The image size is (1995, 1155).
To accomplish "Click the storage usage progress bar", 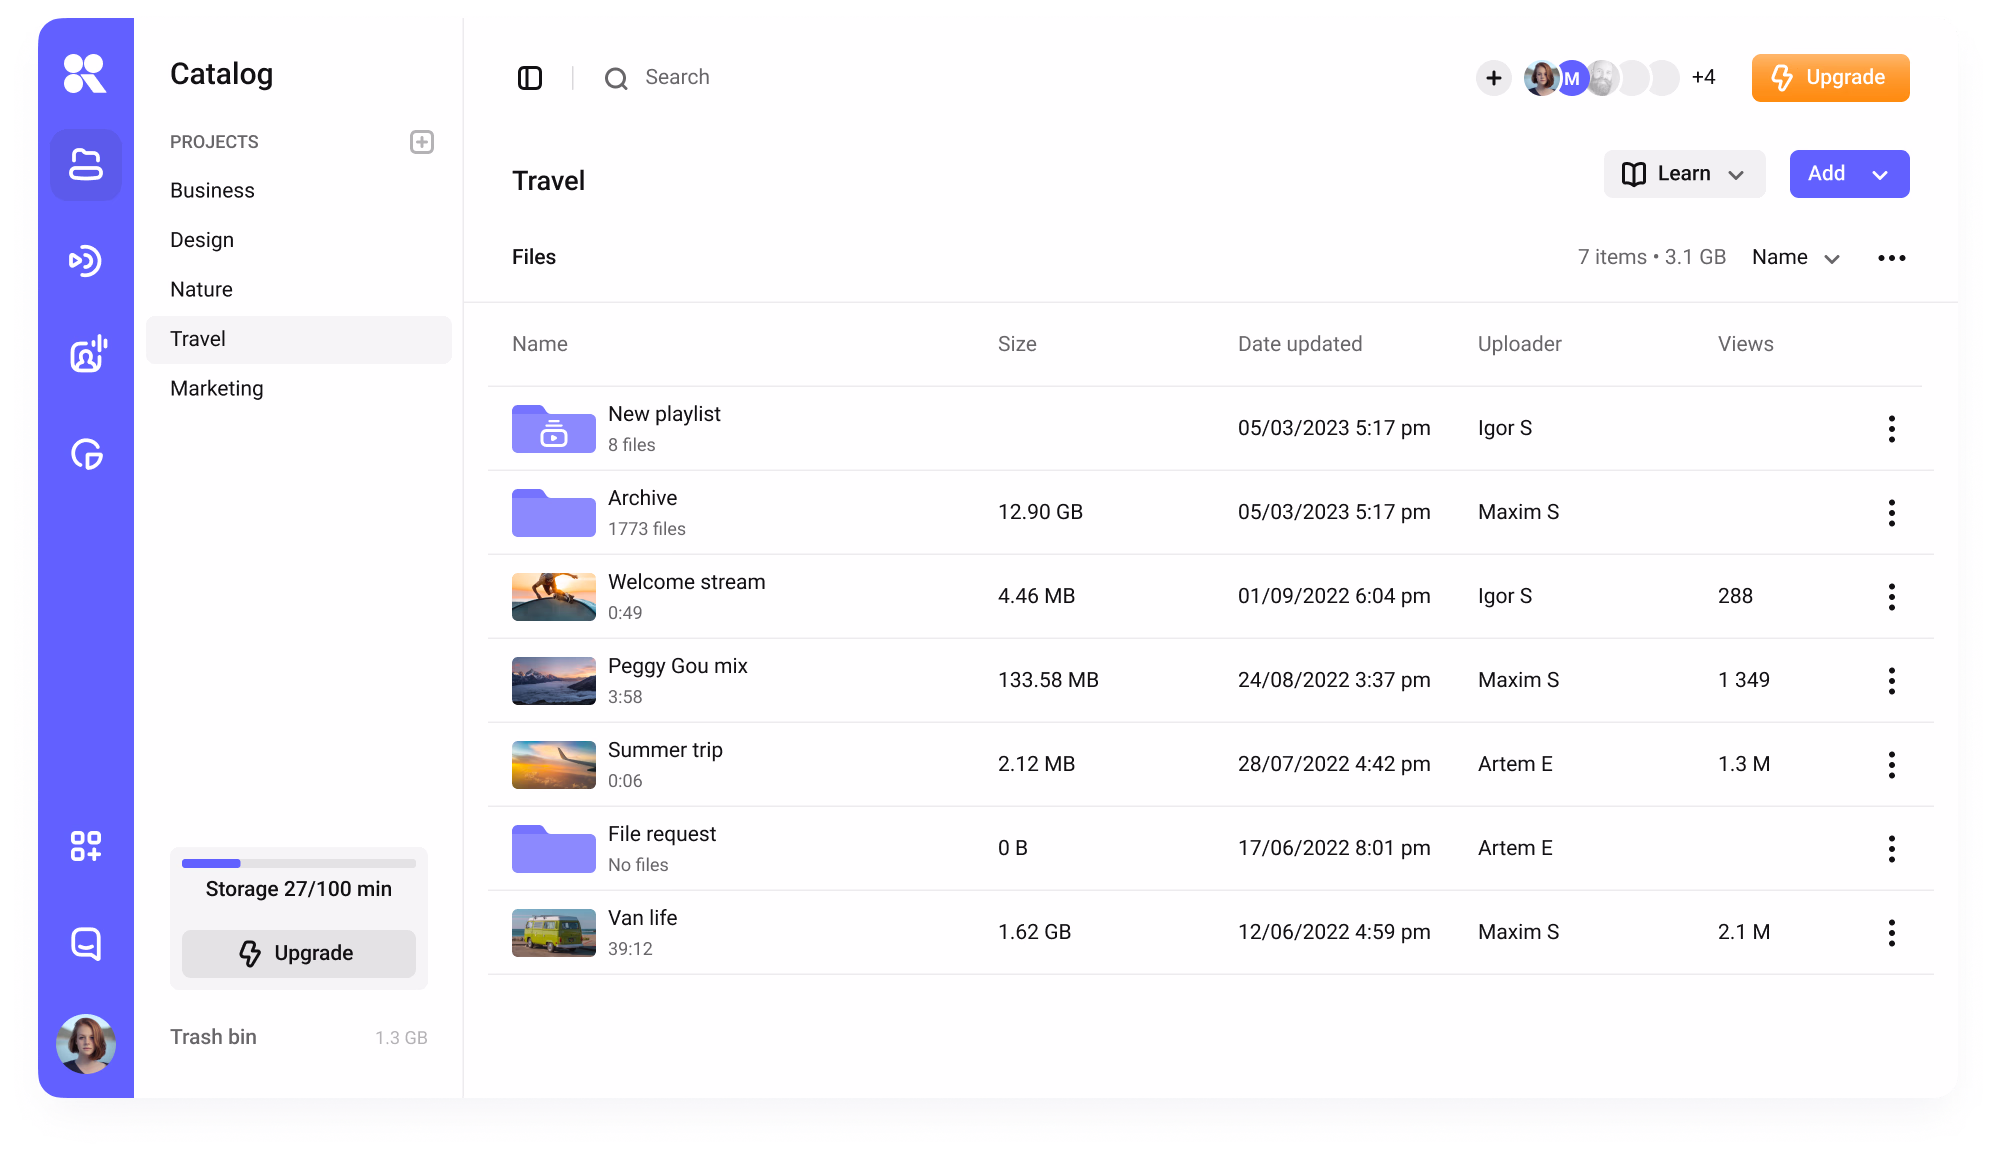I will tap(298, 863).
